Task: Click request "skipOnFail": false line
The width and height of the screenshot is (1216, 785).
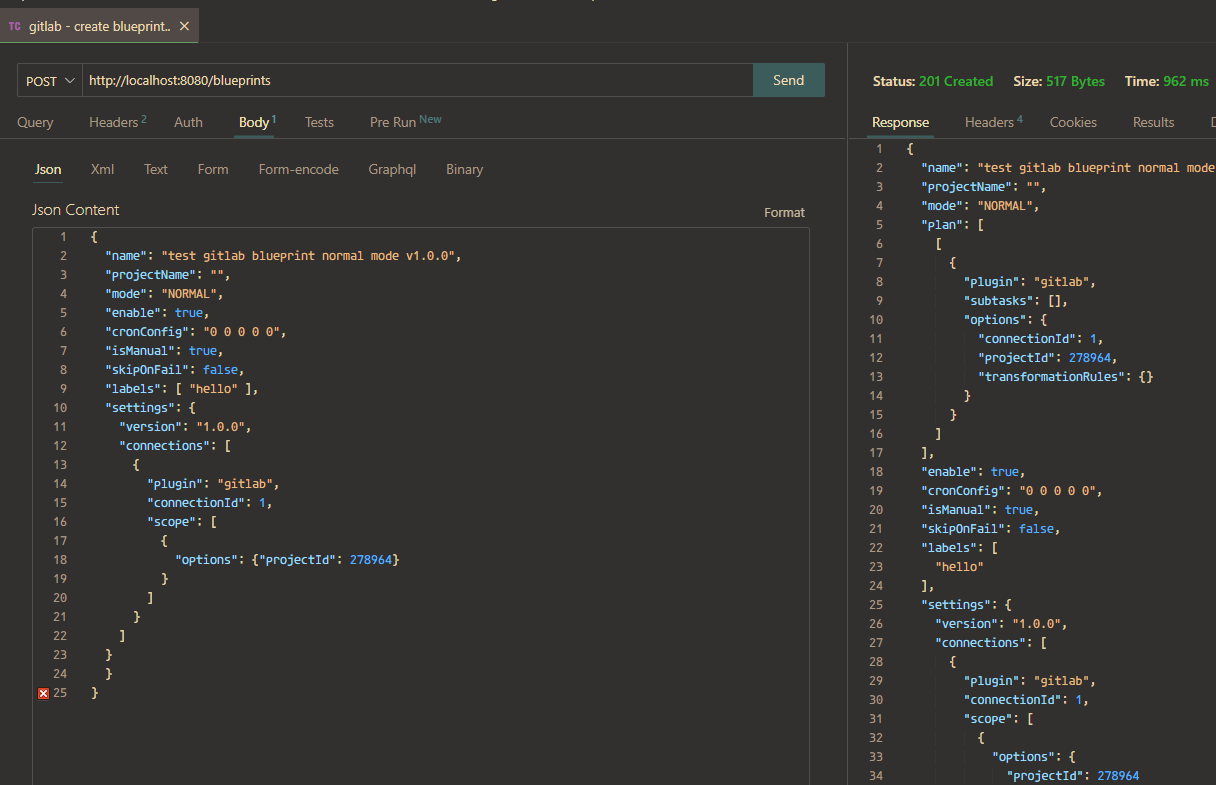Action: click(175, 370)
